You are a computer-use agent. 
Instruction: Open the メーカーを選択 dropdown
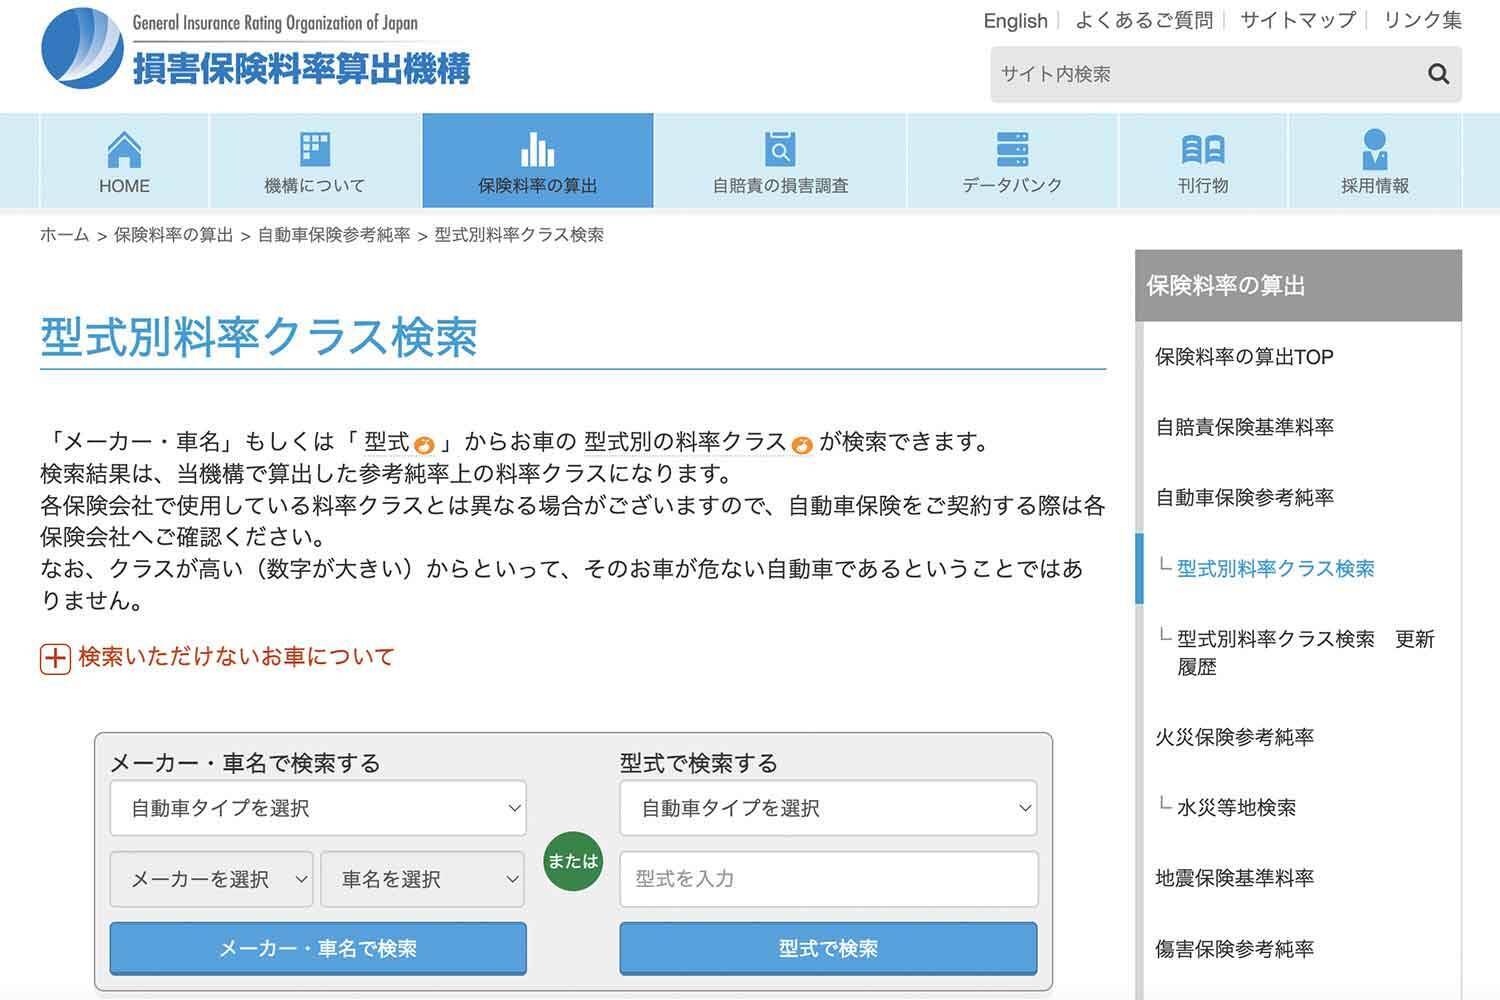[211, 879]
